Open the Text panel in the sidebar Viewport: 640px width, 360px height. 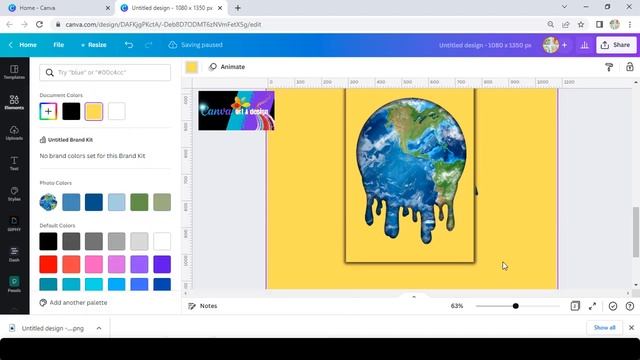[x=14, y=163]
